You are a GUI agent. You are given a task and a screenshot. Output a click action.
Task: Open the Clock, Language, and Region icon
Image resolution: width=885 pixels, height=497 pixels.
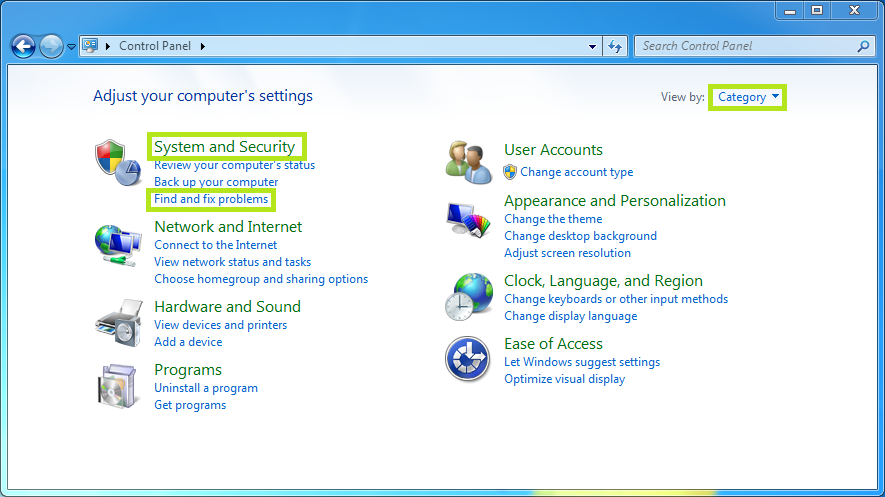(x=468, y=297)
